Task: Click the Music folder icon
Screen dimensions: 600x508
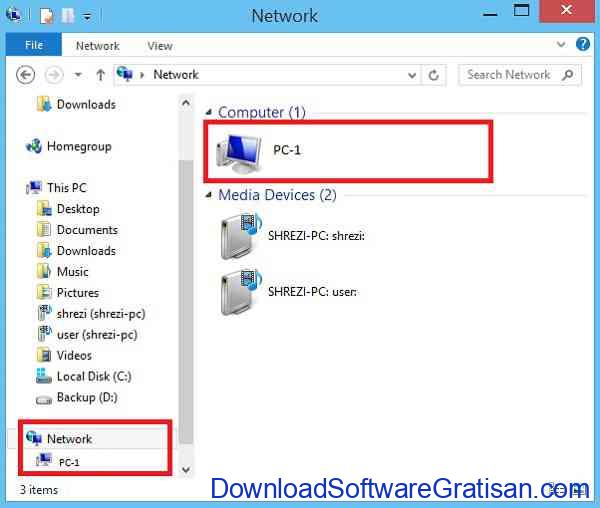Action: [44, 272]
